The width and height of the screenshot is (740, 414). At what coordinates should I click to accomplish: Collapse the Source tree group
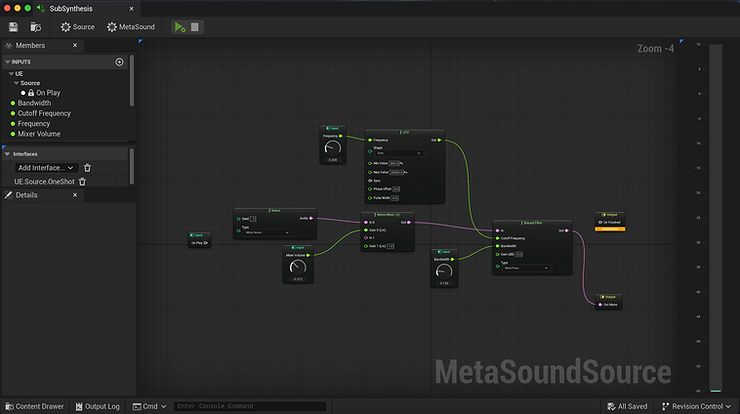(17, 83)
